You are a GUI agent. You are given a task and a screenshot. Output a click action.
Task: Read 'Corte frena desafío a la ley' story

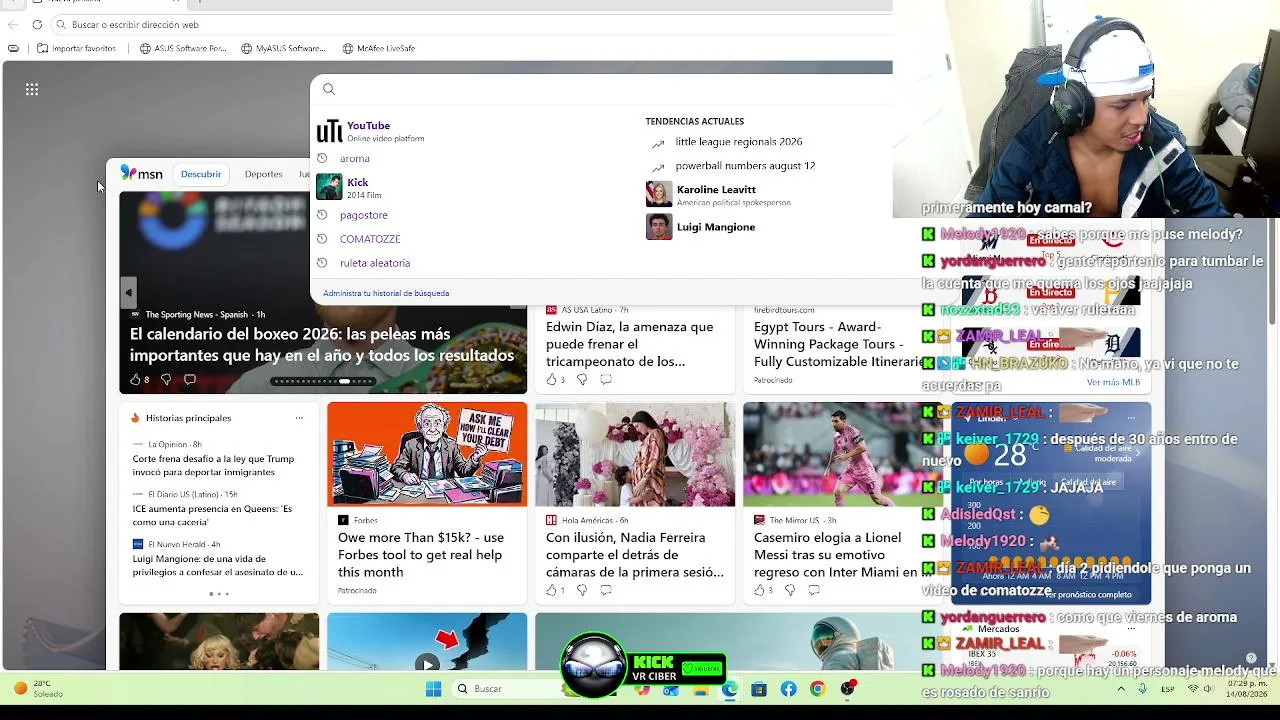[213, 466]
